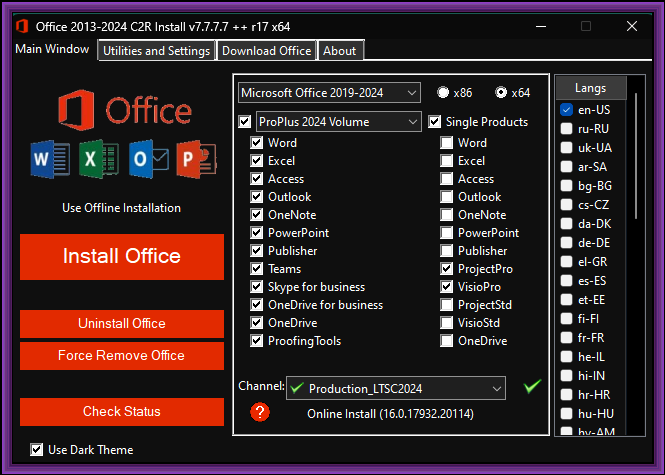Uncheck PowerPoint in ProPlus list
The image size is (665, 475).
coord(257,232)
